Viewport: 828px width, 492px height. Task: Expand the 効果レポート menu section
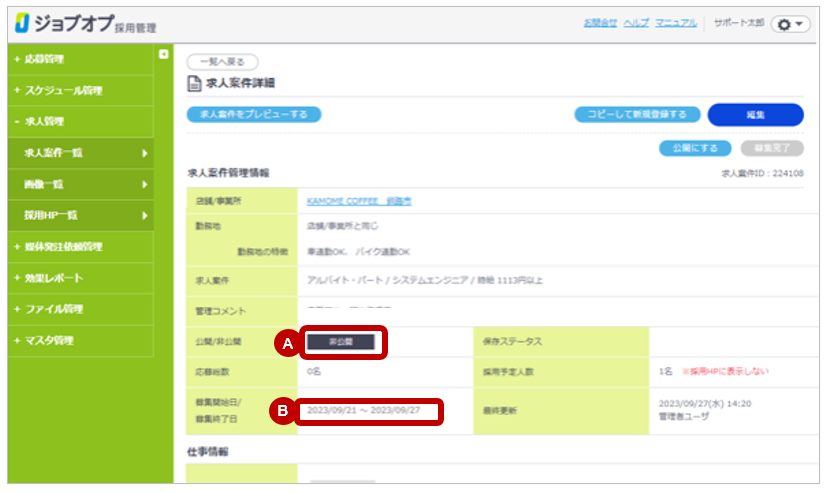(81, 278)
